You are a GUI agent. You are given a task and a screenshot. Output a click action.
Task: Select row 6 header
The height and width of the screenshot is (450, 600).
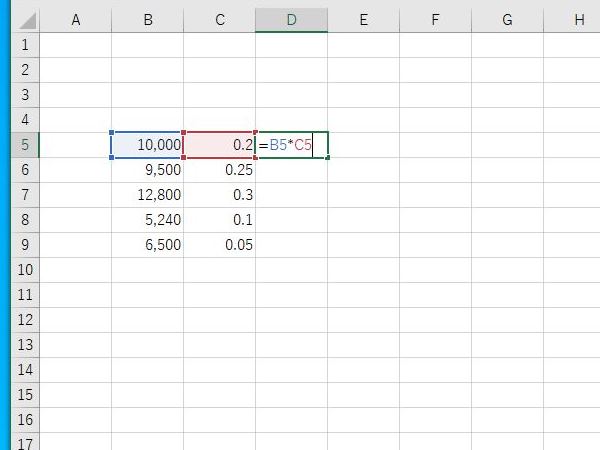click(25, 170)
